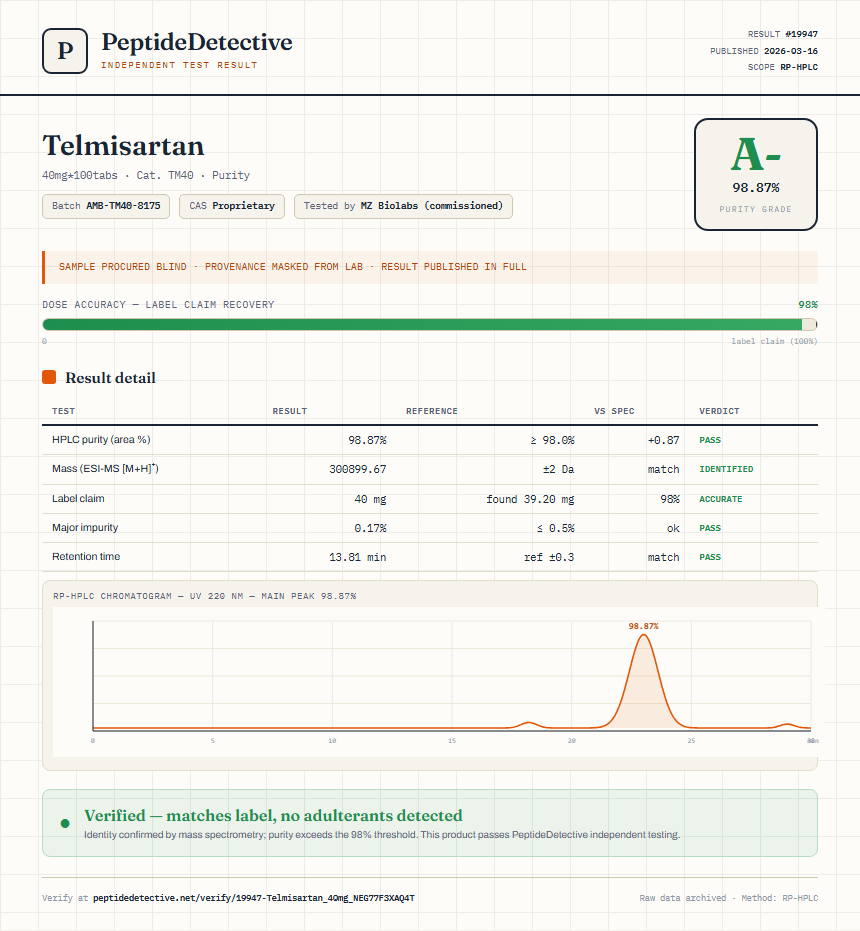Image resolution: width=860 pixels, height=931 pixels.
Task: Click the 98% dose accuracy value
Action: click(808, 305)
